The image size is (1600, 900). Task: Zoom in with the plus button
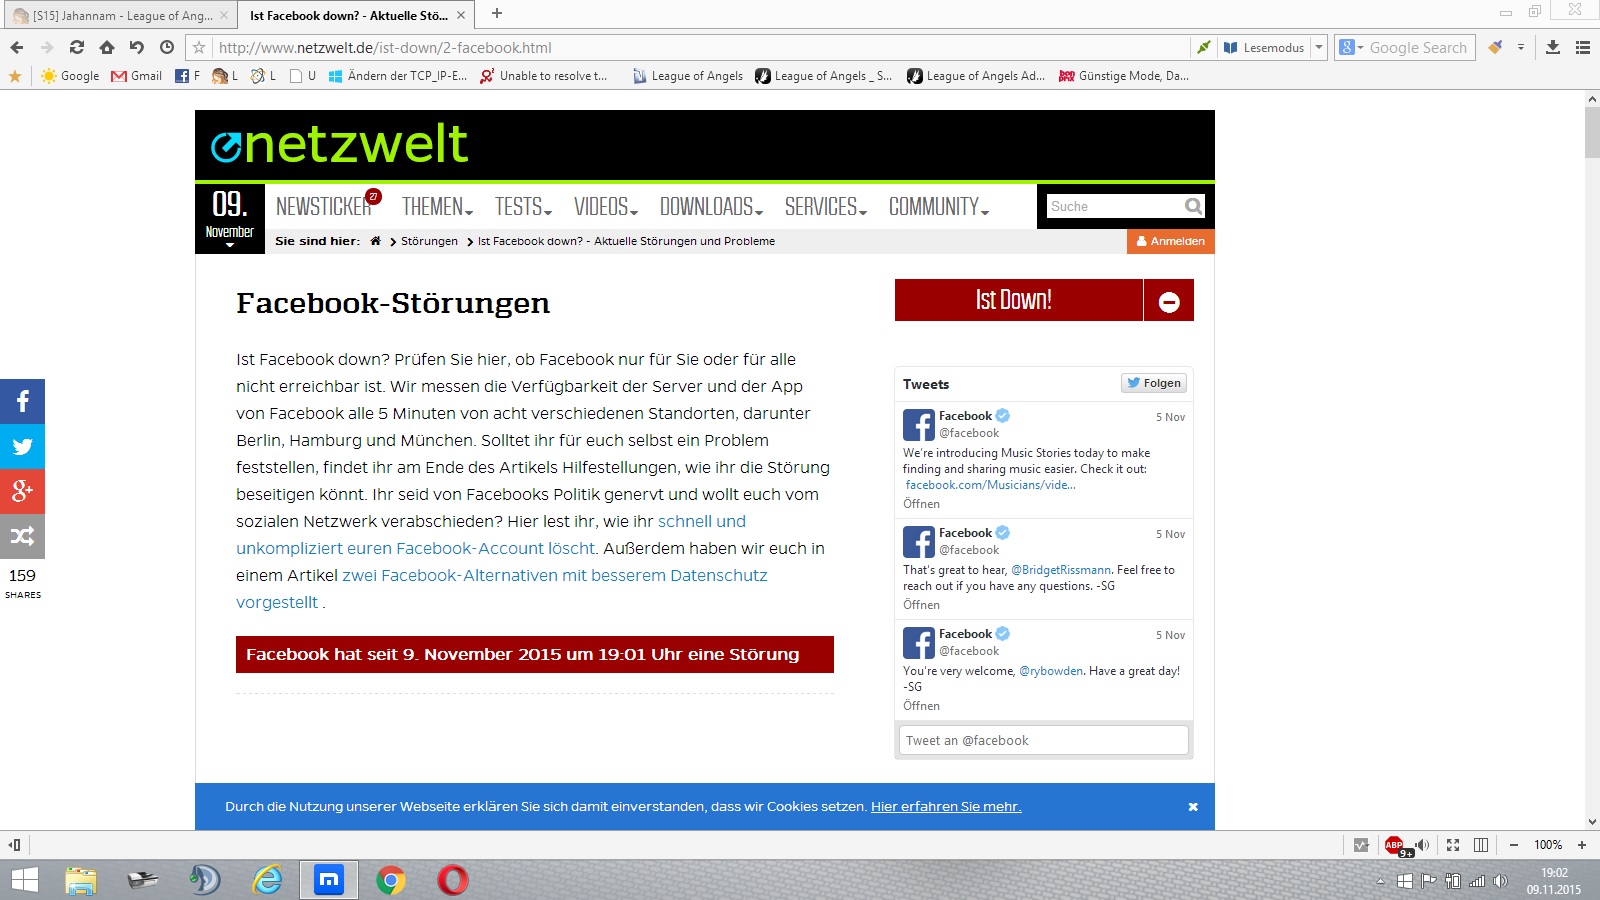(1582, 845)
